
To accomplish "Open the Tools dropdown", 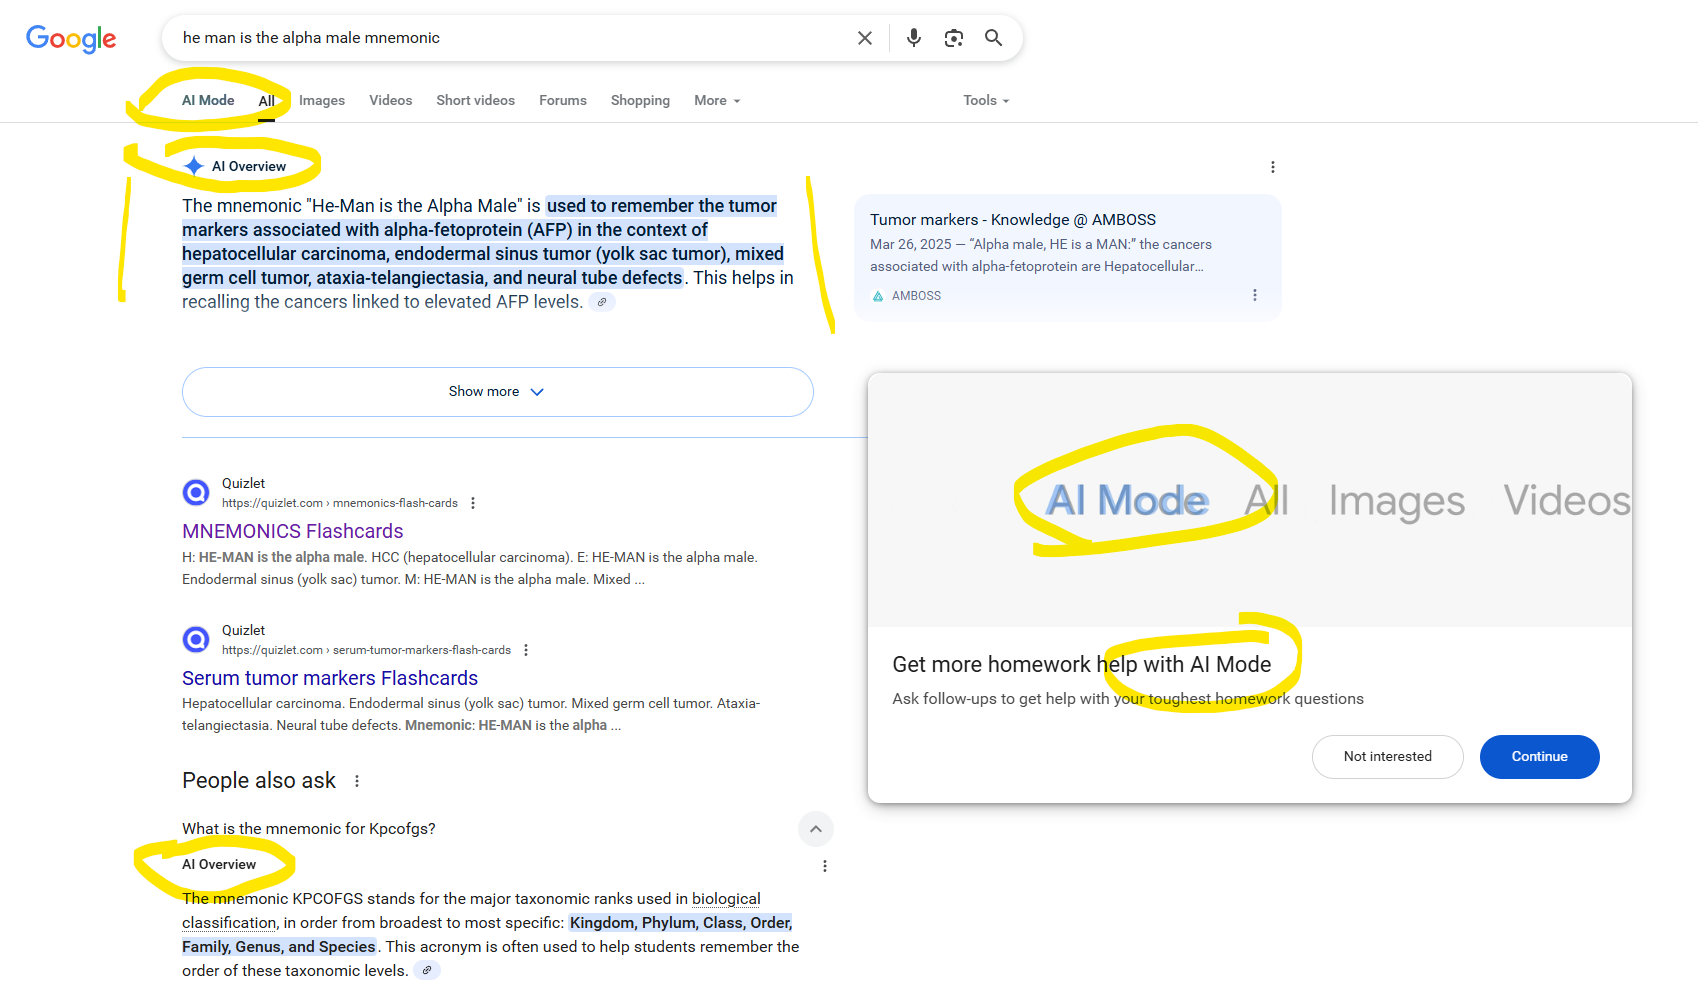I will (986, 100).
